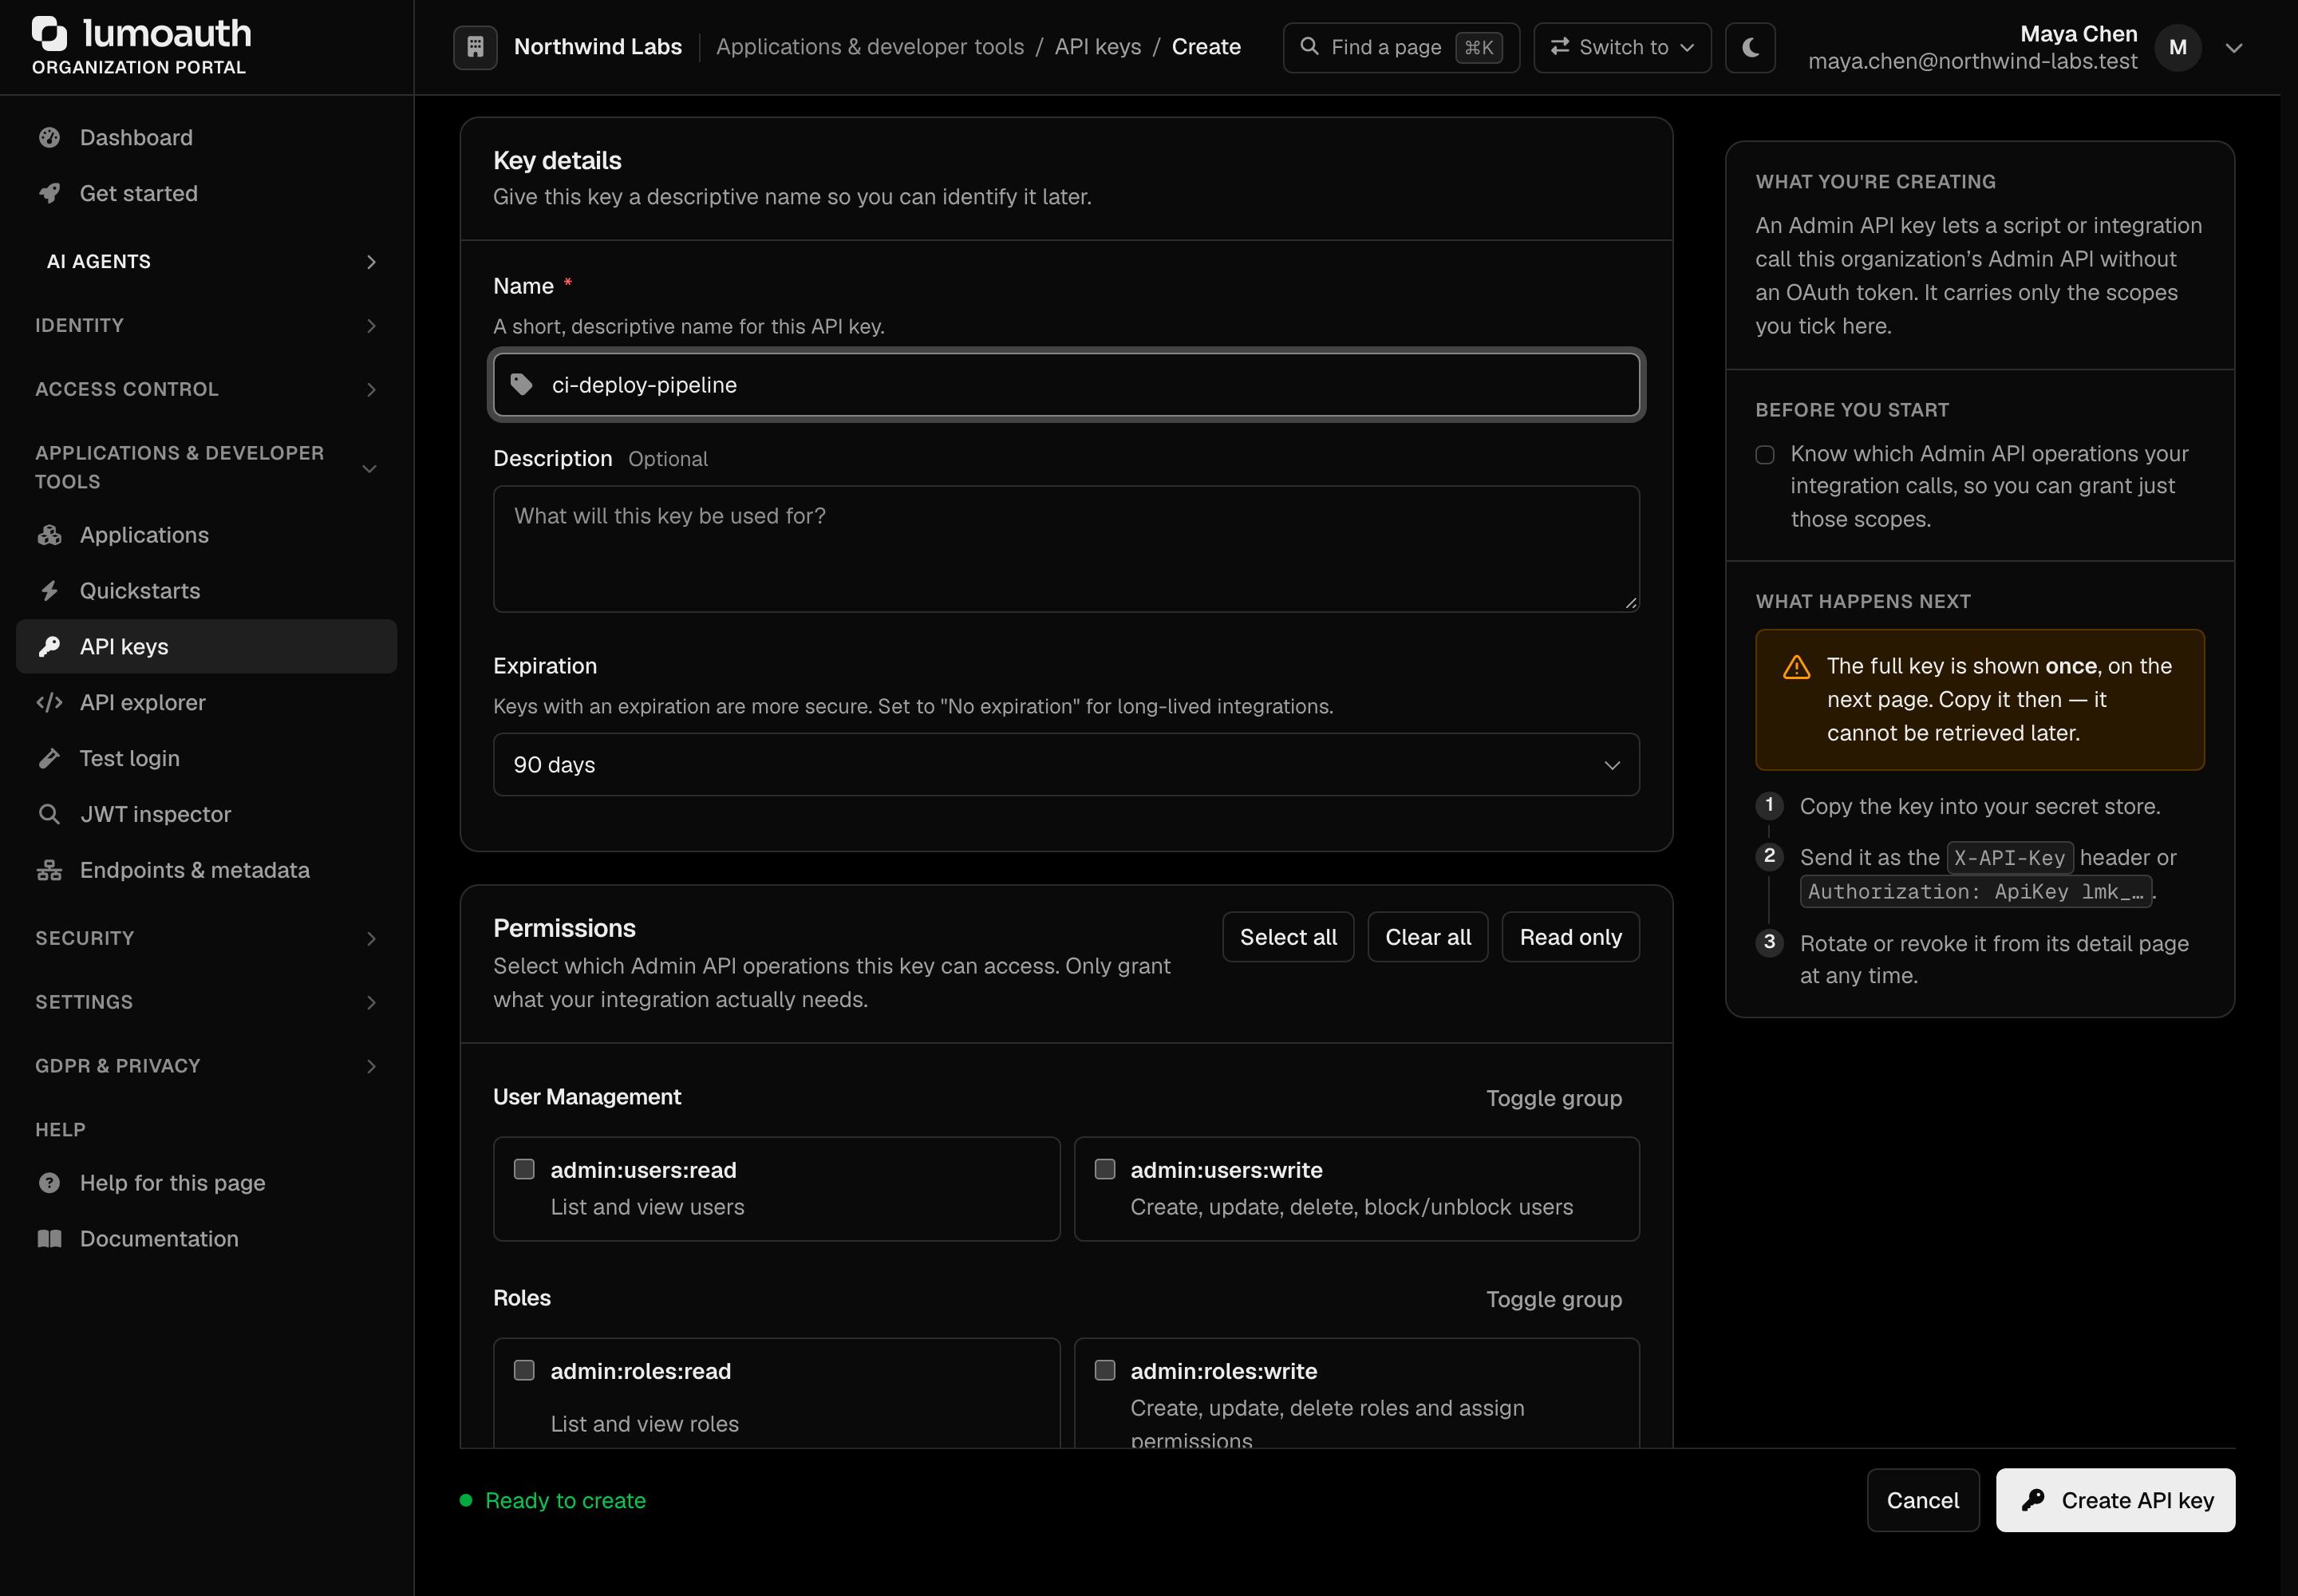Open JWT inspector in the sidebar

tap(206, 814)
